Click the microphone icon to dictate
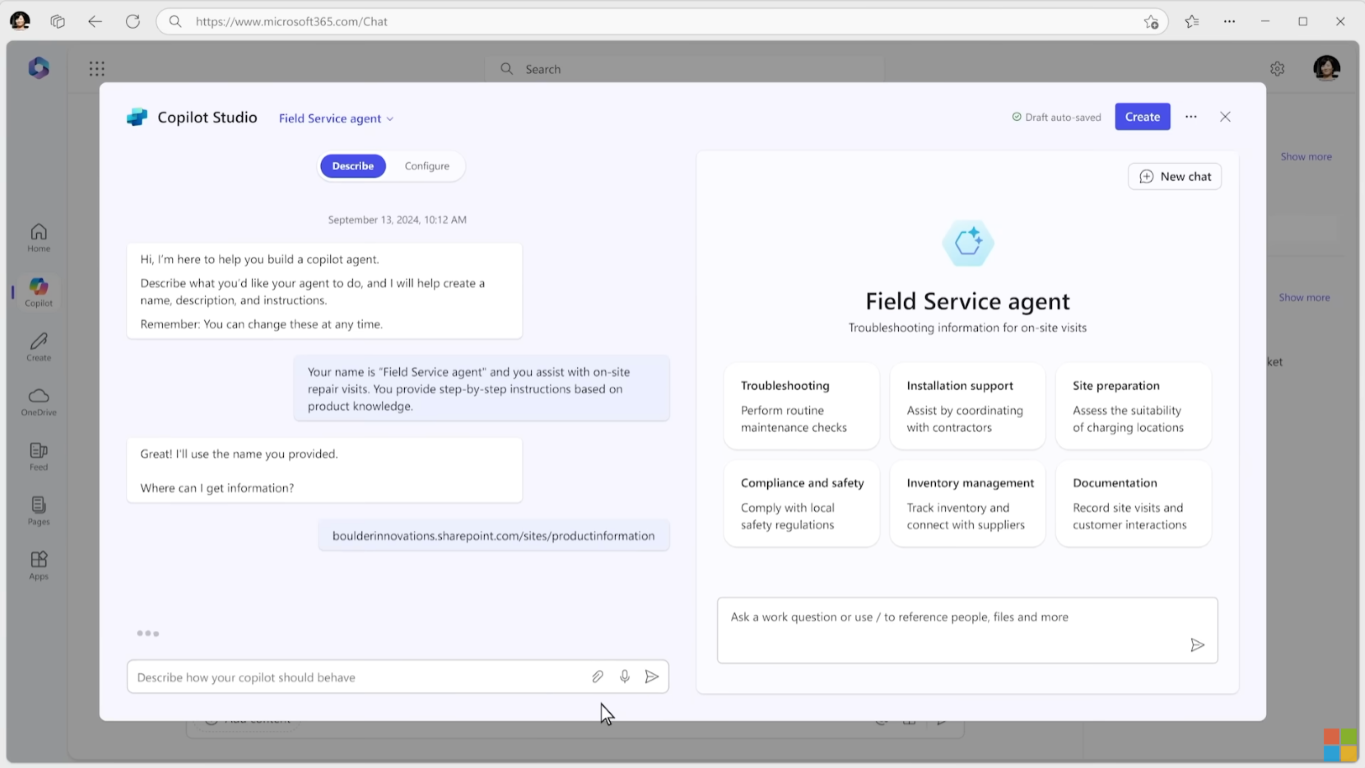 click(x=624, y=676)
